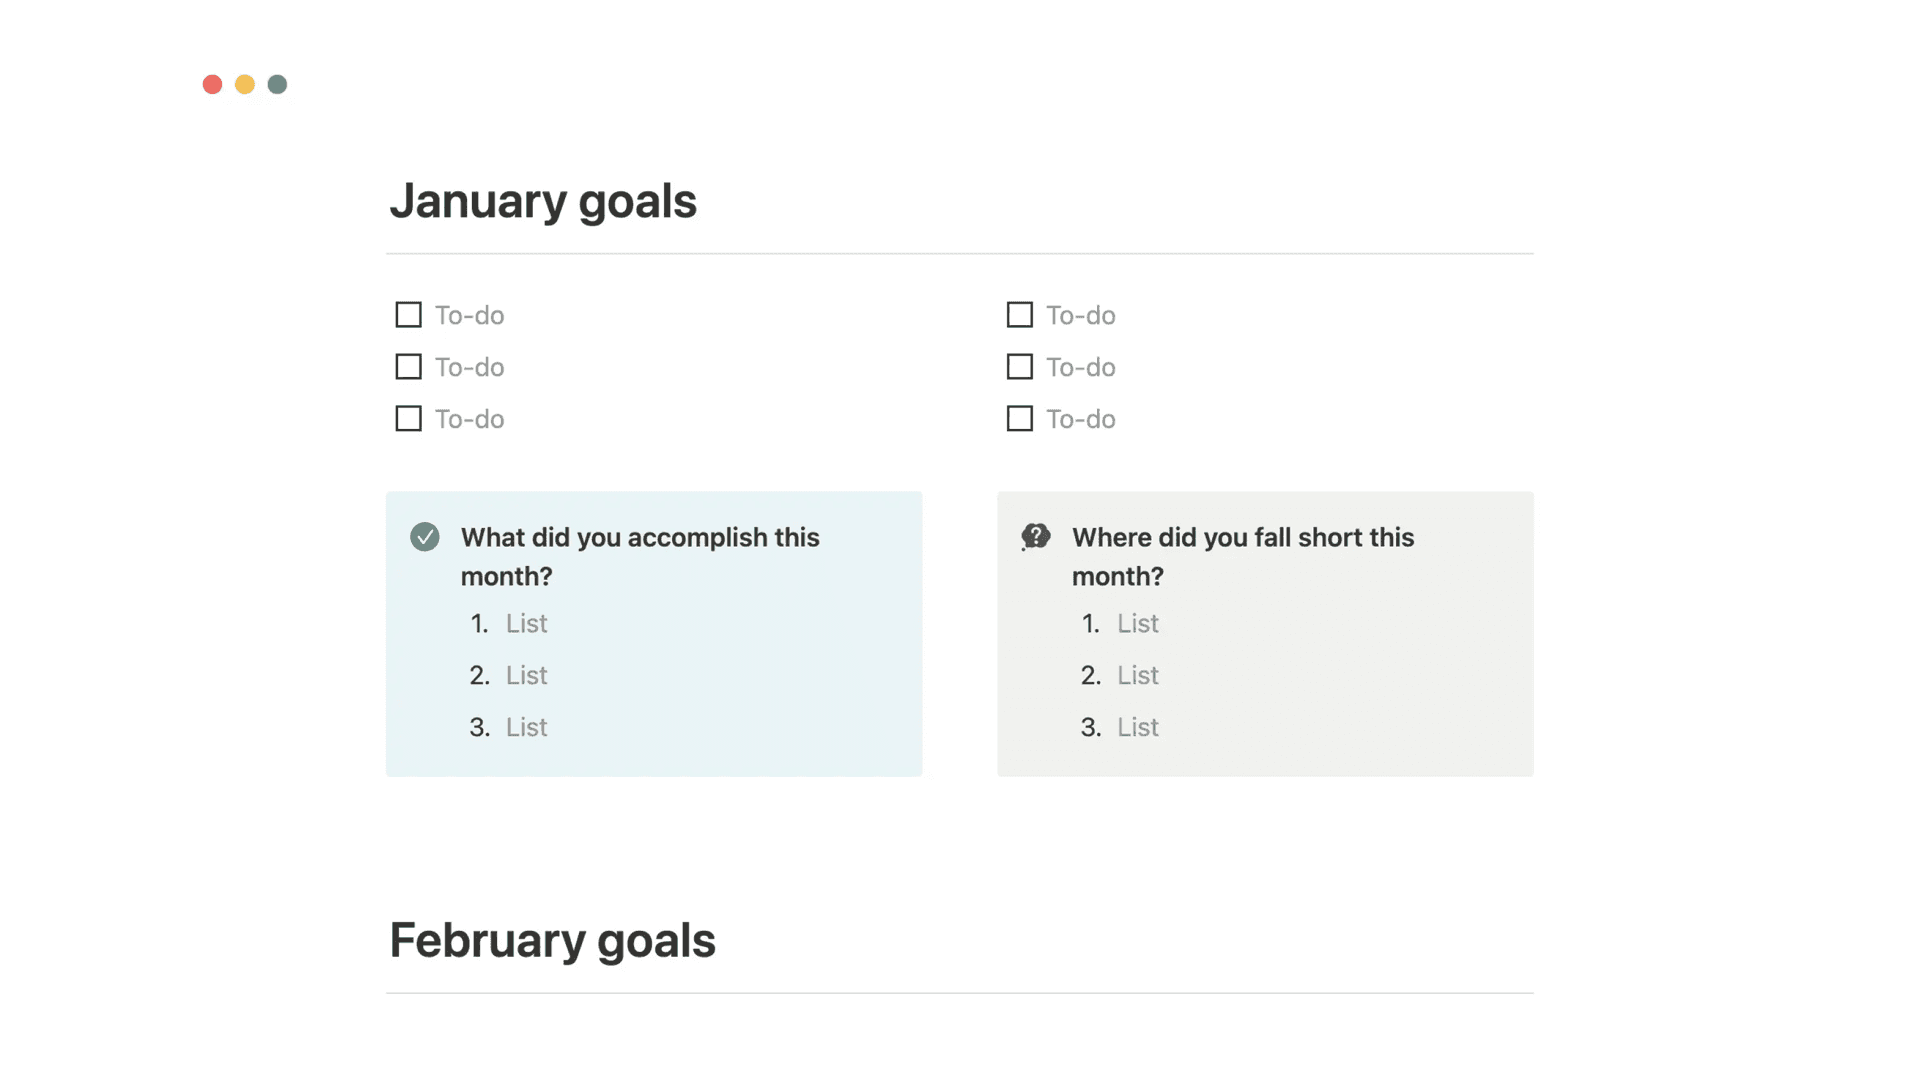Click the green window dot
This screenshot has height=1080, width=1920.
coord(278,85)
